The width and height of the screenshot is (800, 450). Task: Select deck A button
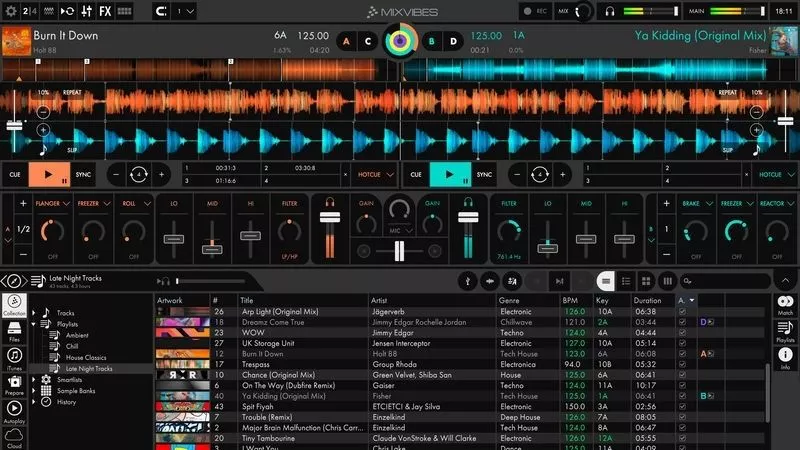coord(346,41)
